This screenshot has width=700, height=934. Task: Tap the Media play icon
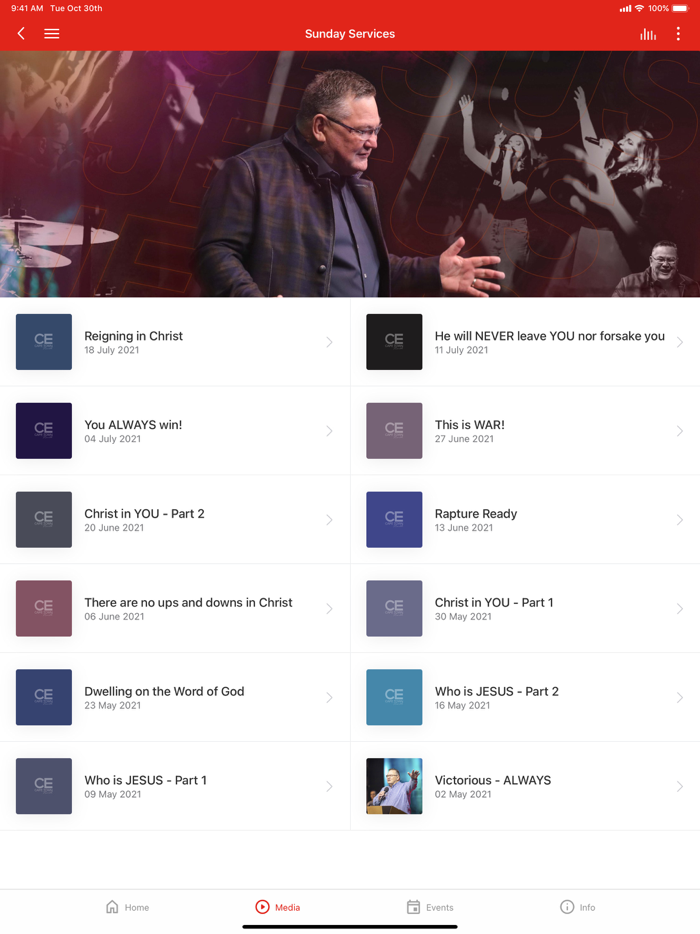262,907
